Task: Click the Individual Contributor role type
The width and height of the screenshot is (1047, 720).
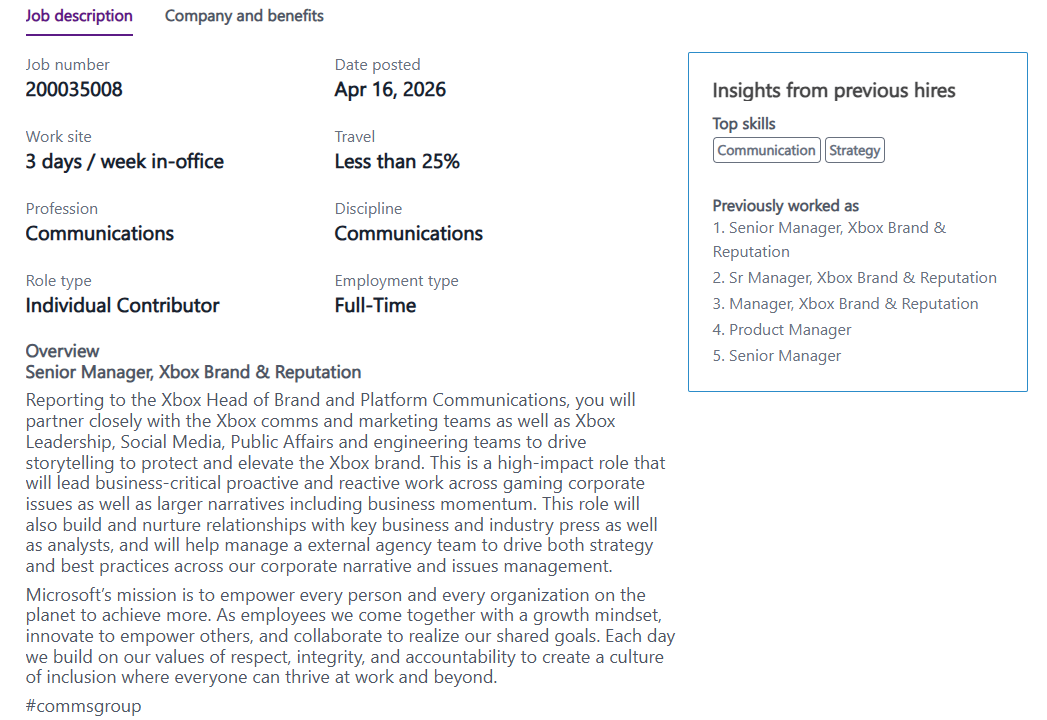Action: point(122,306)
